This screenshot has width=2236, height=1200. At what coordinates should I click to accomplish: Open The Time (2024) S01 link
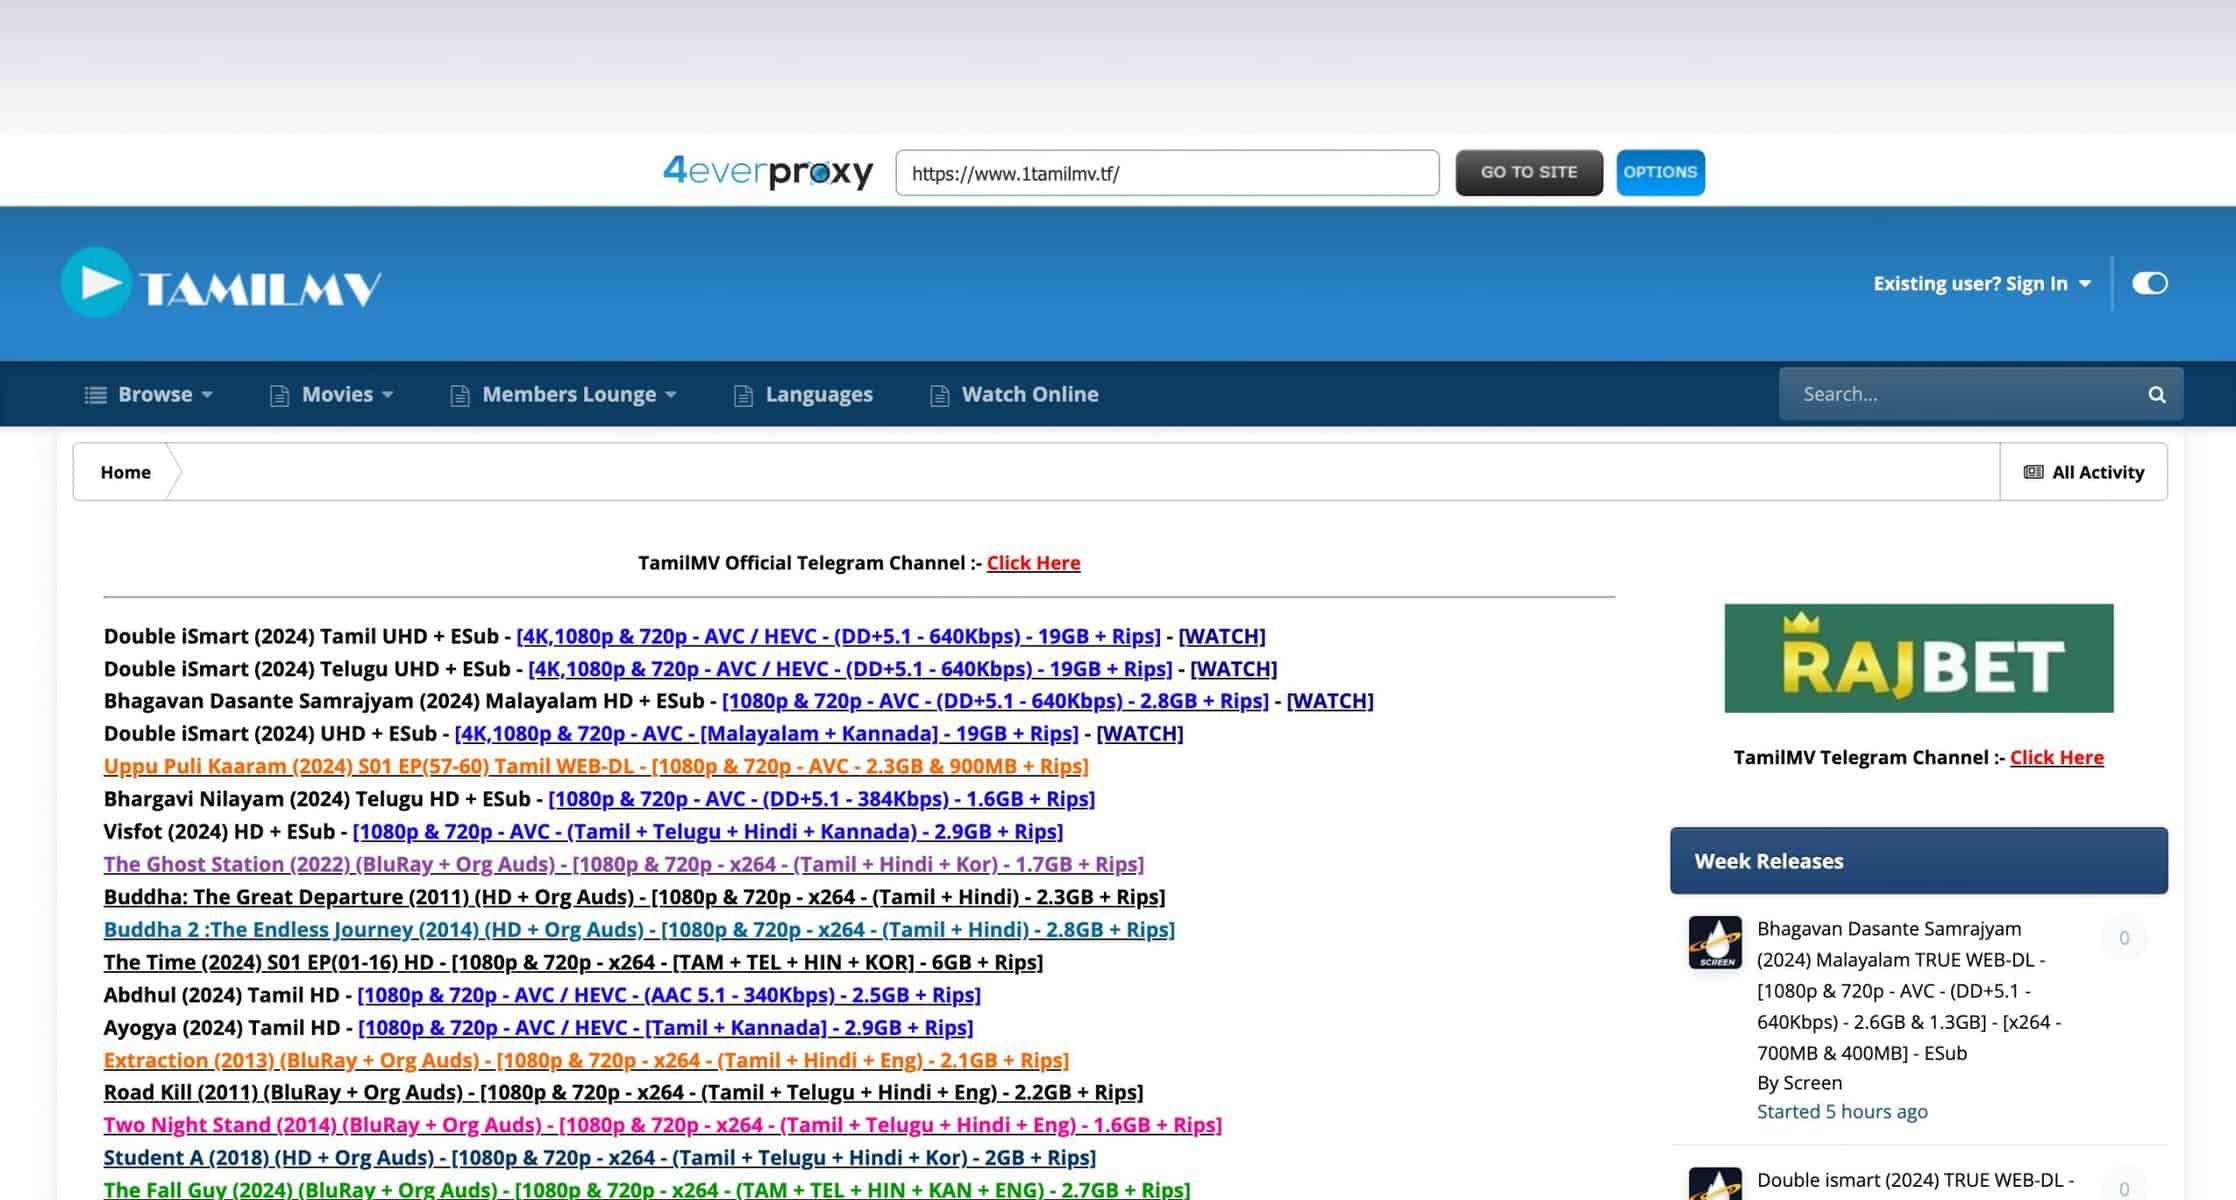pyautogui.click(x=573, y=962)
